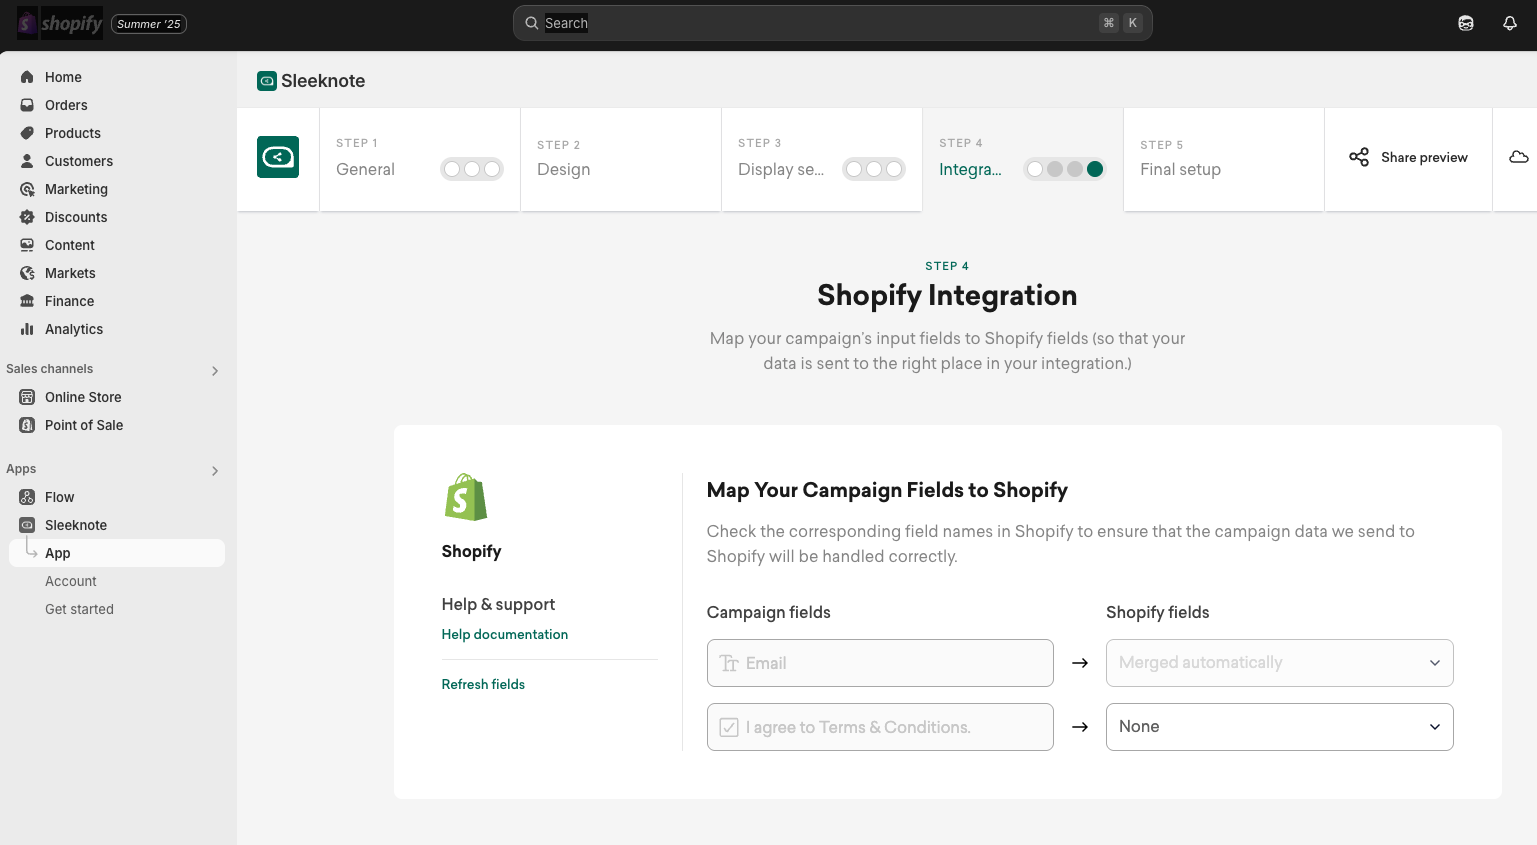This screenshot has height=845, width=1537.
Task: Click the Shopify Integration title
Action: point(947,295)
